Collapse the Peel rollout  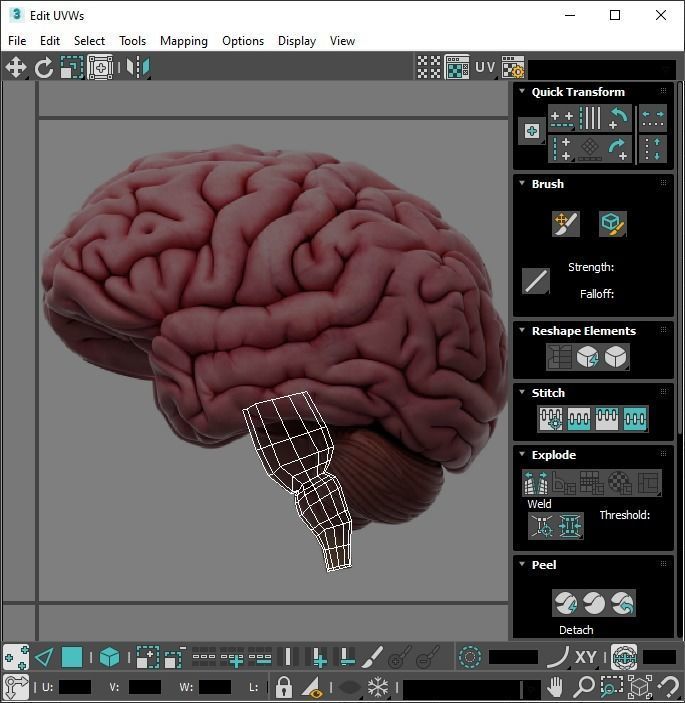(522, 564)
